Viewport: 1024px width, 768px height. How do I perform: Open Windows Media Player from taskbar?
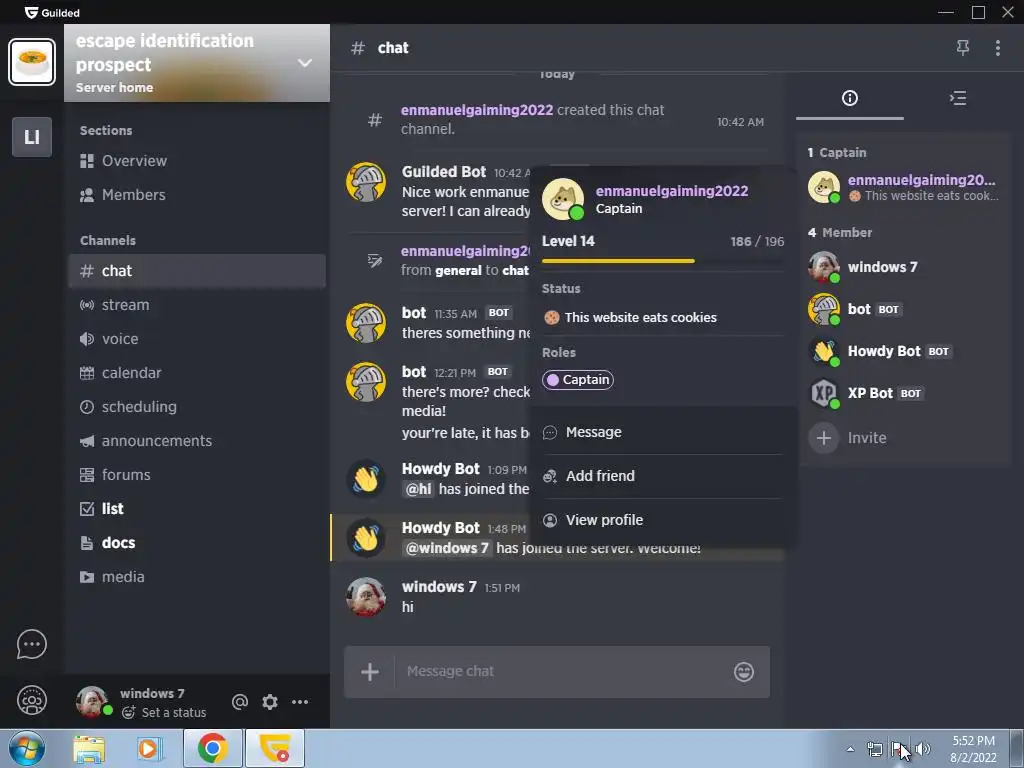tap(148, 749)
